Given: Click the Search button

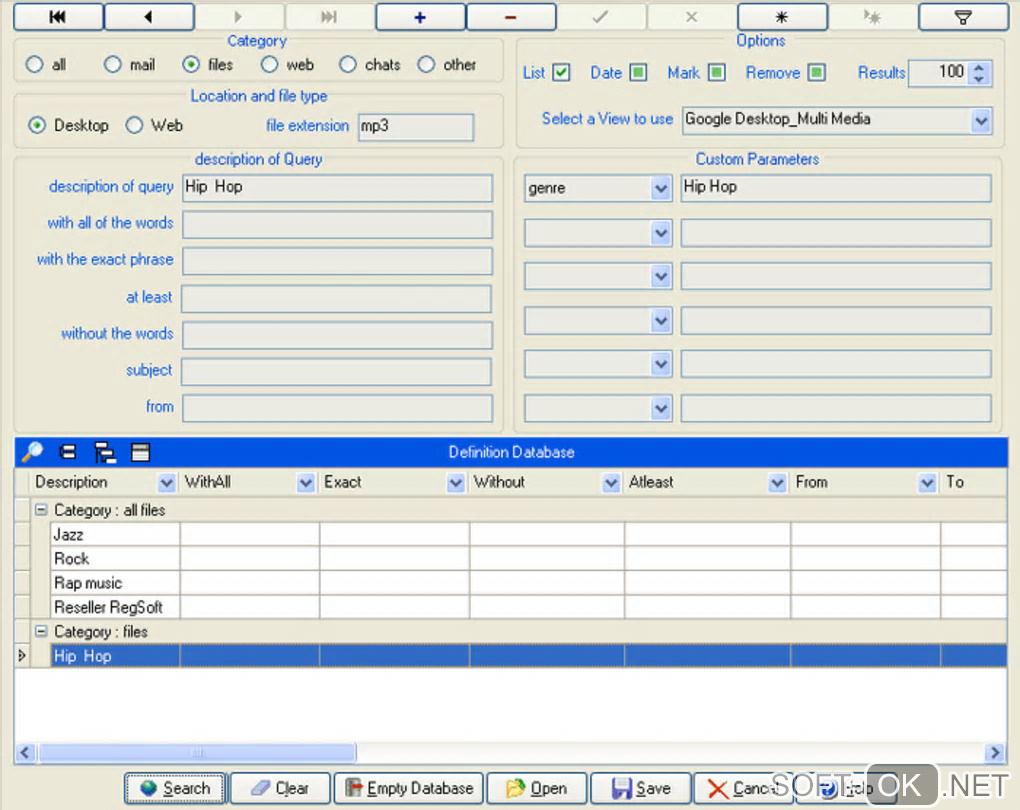Looking at the screenshot, I should [x=176, y=788].
